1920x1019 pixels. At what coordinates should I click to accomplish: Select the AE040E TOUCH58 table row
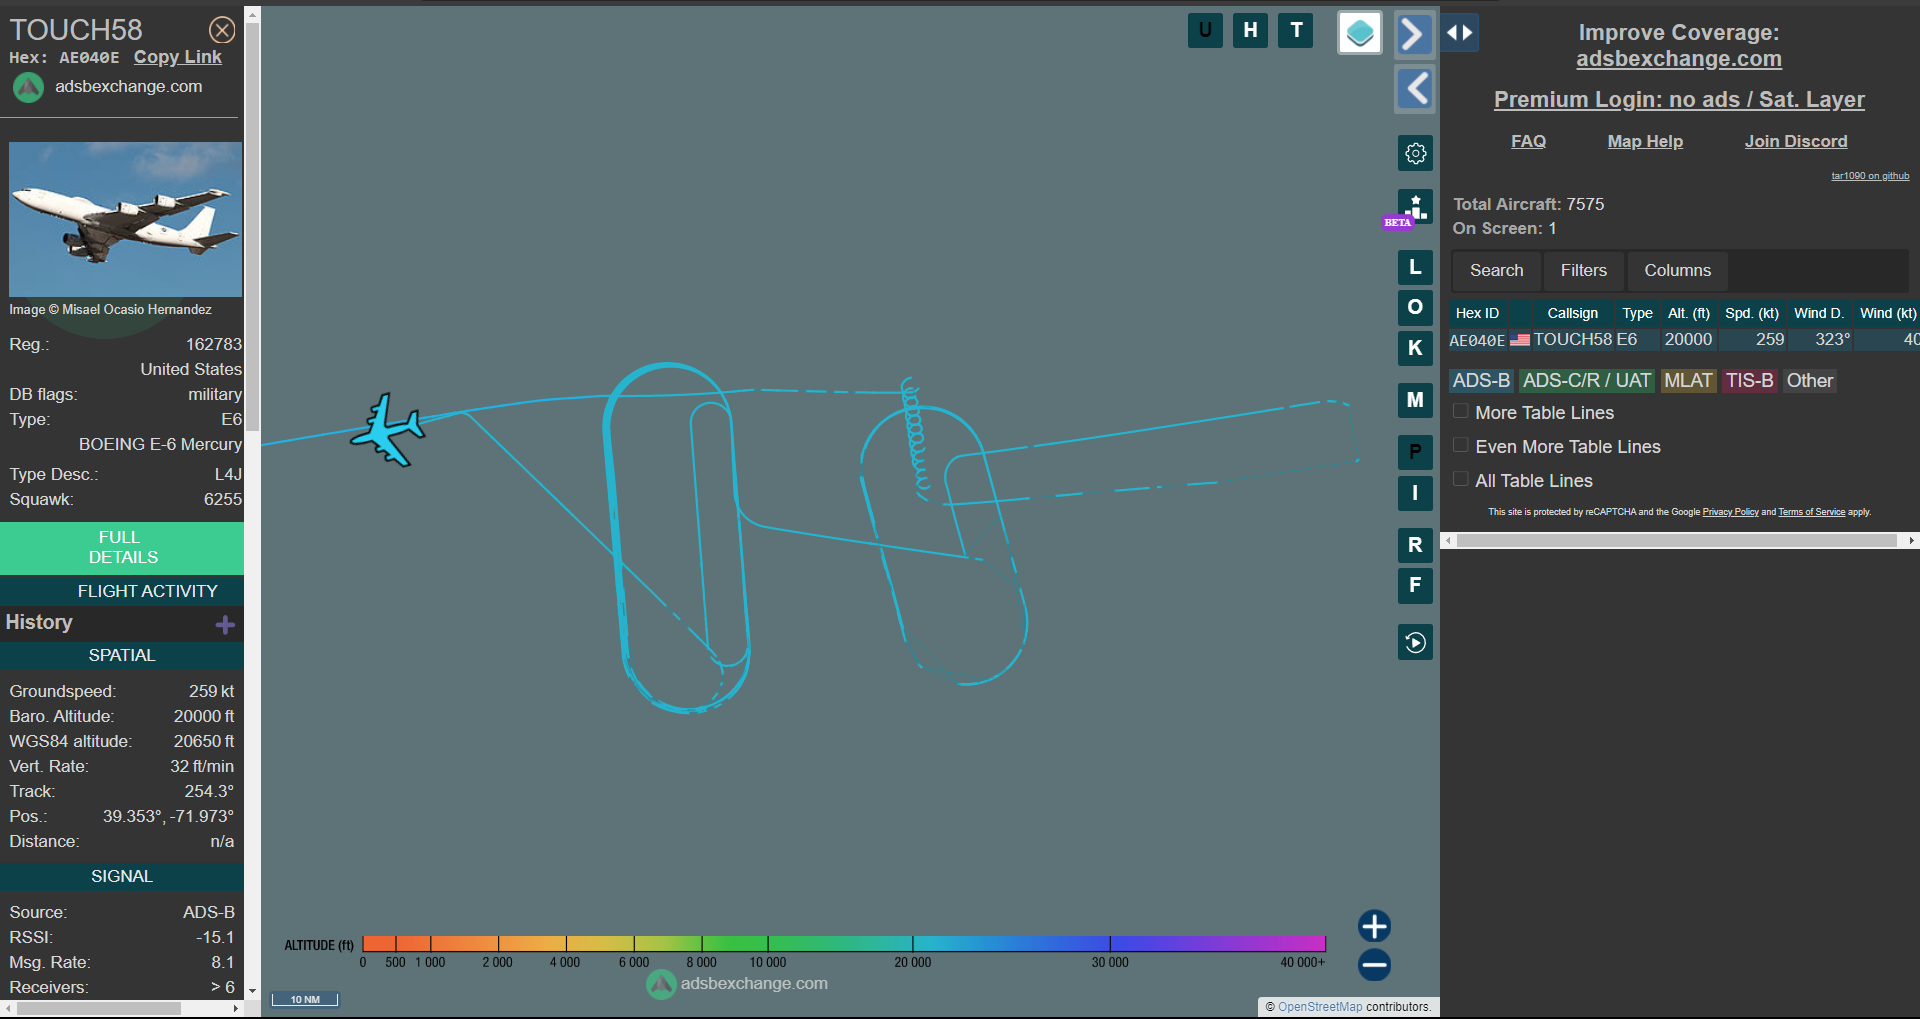1684,340
